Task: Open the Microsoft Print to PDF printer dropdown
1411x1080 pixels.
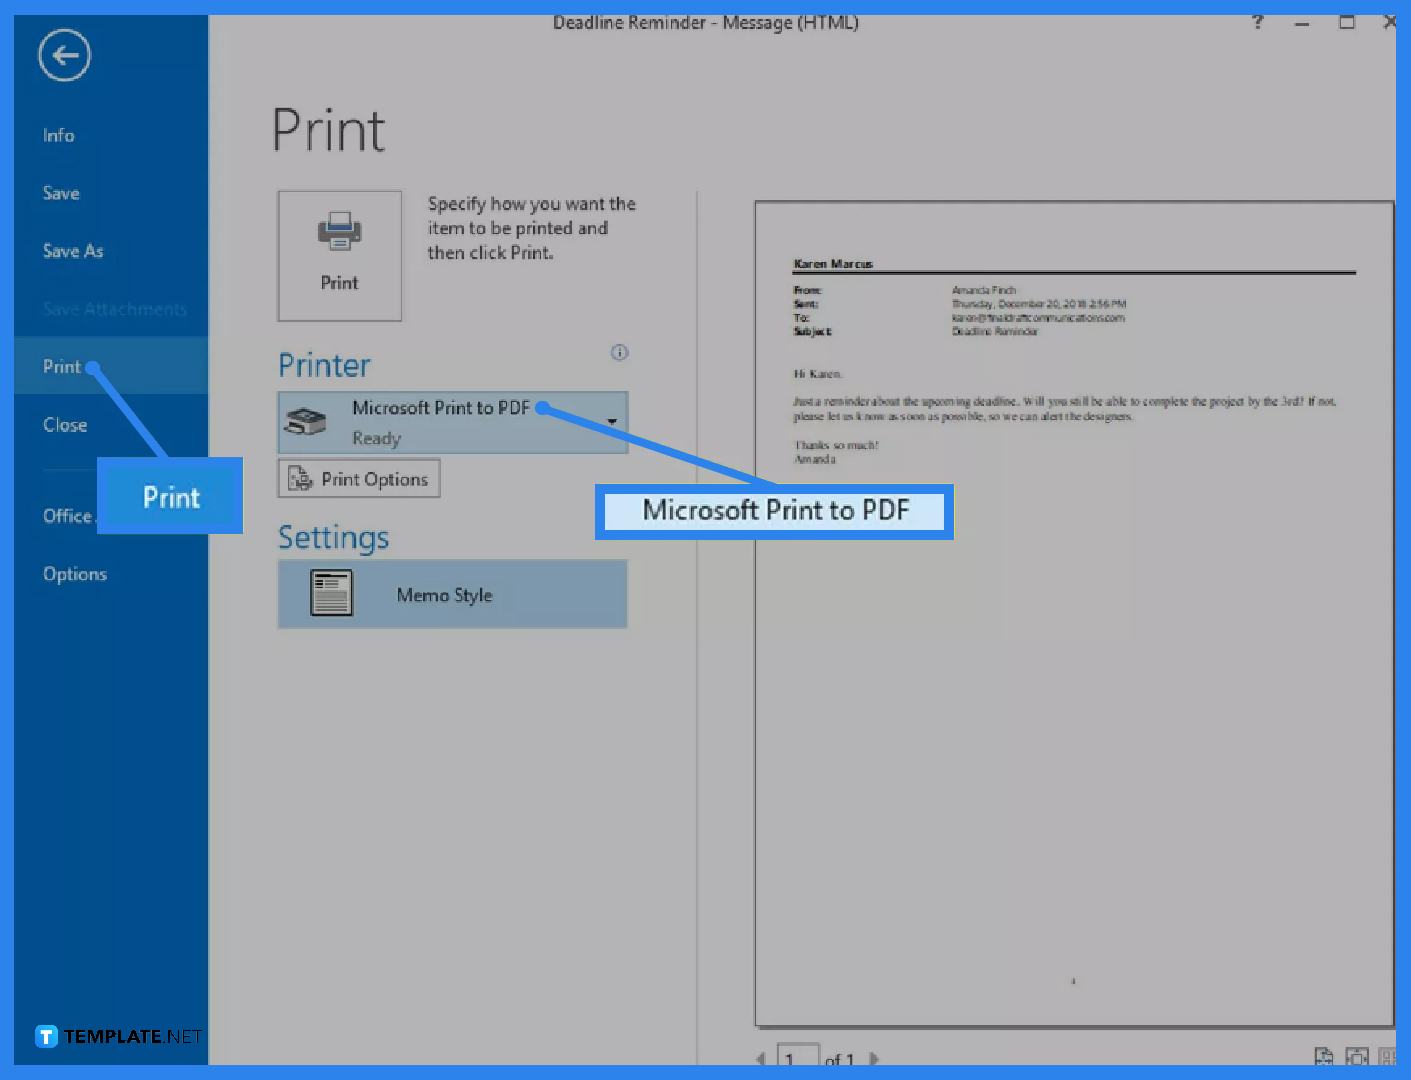Action: point(611,421)
